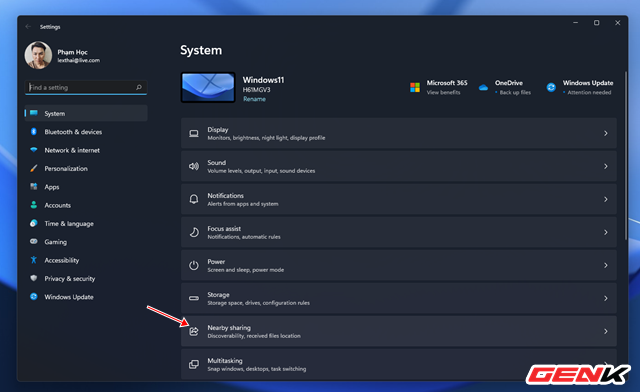The image size is (640, 392).
Task: Open Multitasking settings
Action: pos(399,364)
